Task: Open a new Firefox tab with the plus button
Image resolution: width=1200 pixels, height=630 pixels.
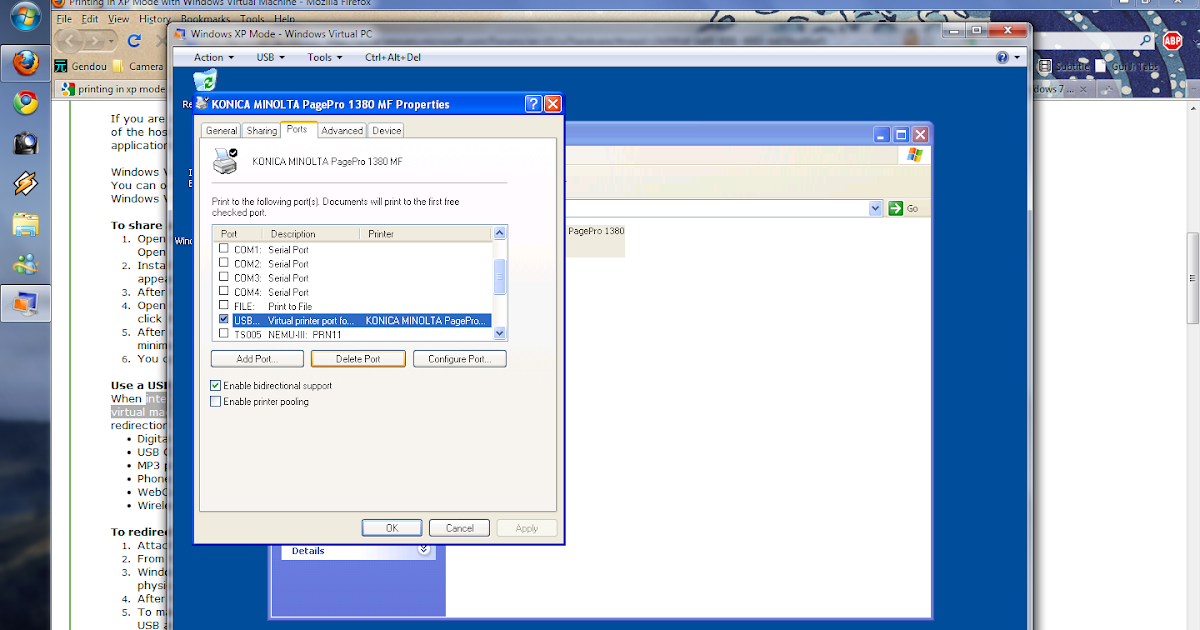Action: (x=1106, y=89)
